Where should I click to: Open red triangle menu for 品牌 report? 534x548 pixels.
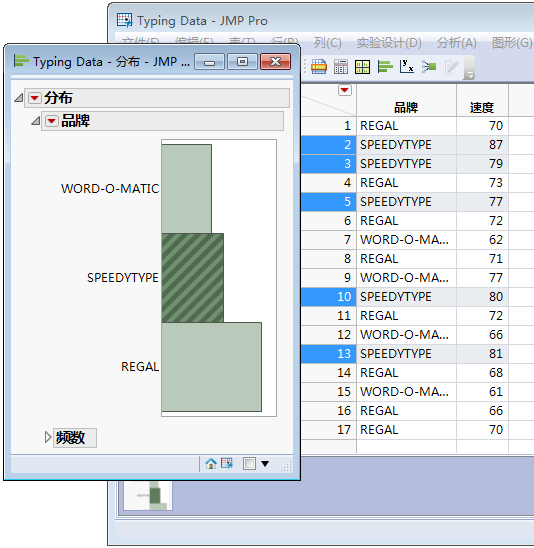(51, 121)
